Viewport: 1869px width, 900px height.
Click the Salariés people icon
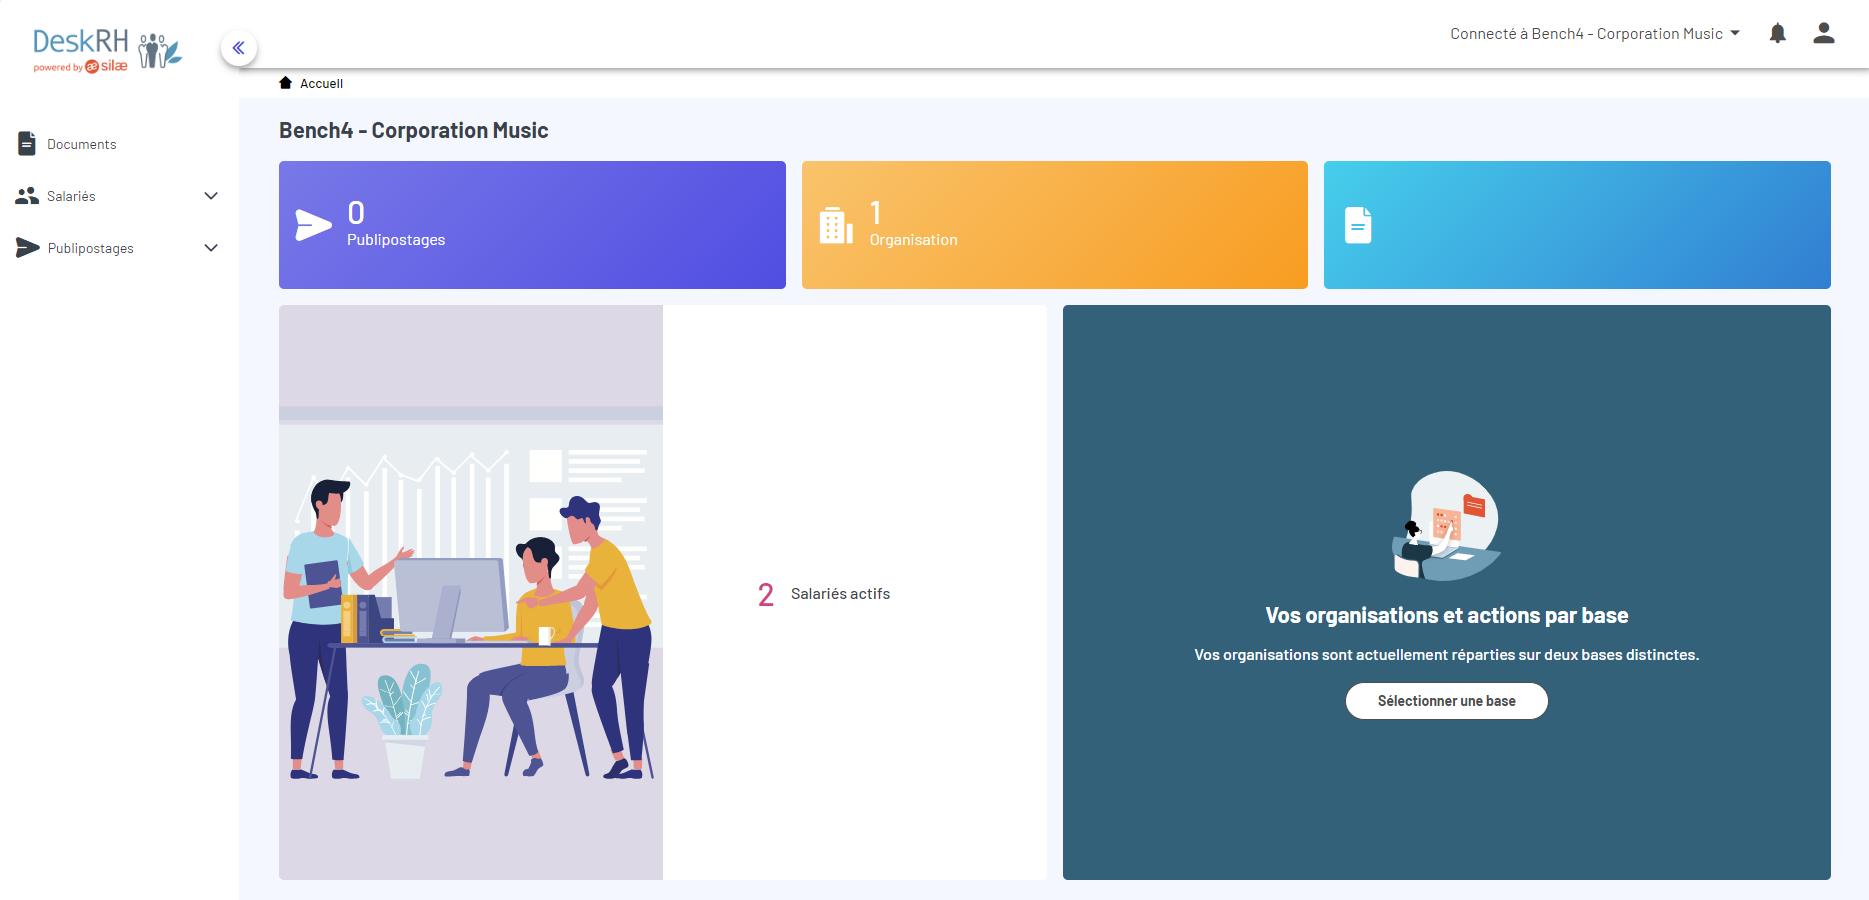[27, 196]
